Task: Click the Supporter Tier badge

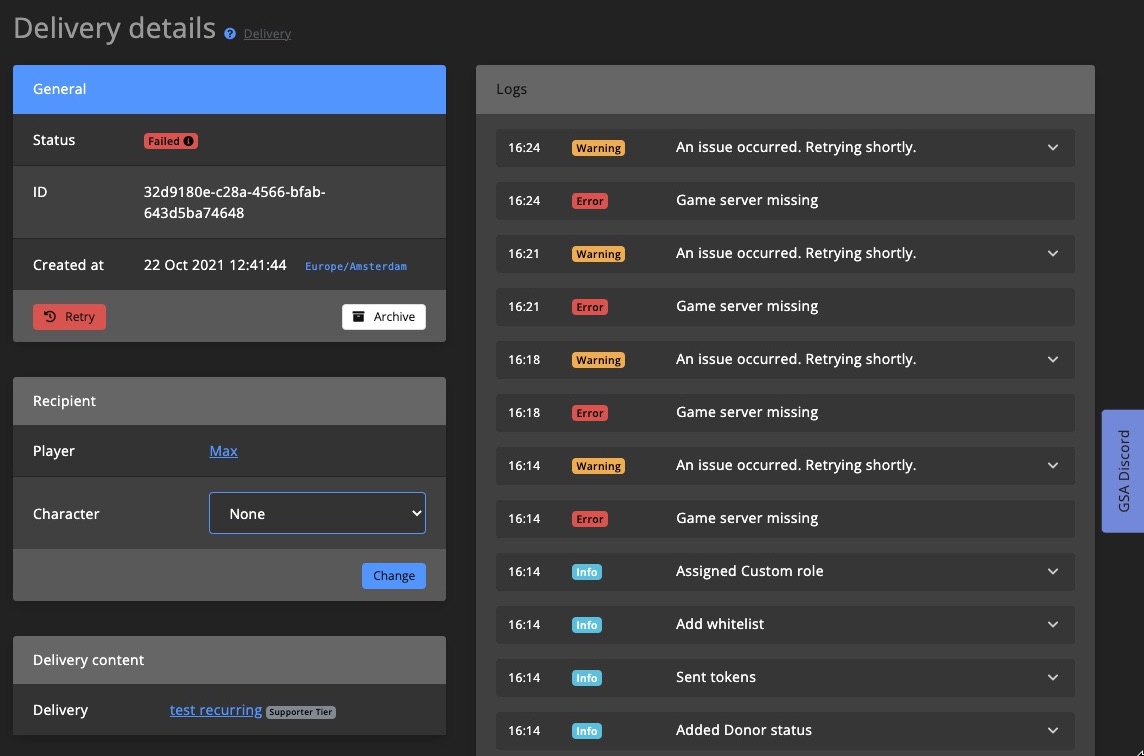Action: click(300, 711)
